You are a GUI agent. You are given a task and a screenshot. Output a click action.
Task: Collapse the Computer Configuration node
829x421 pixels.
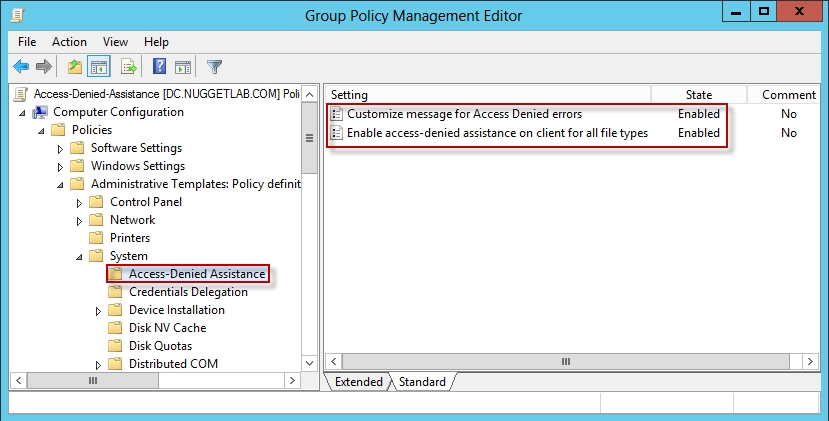pos(23,112)
